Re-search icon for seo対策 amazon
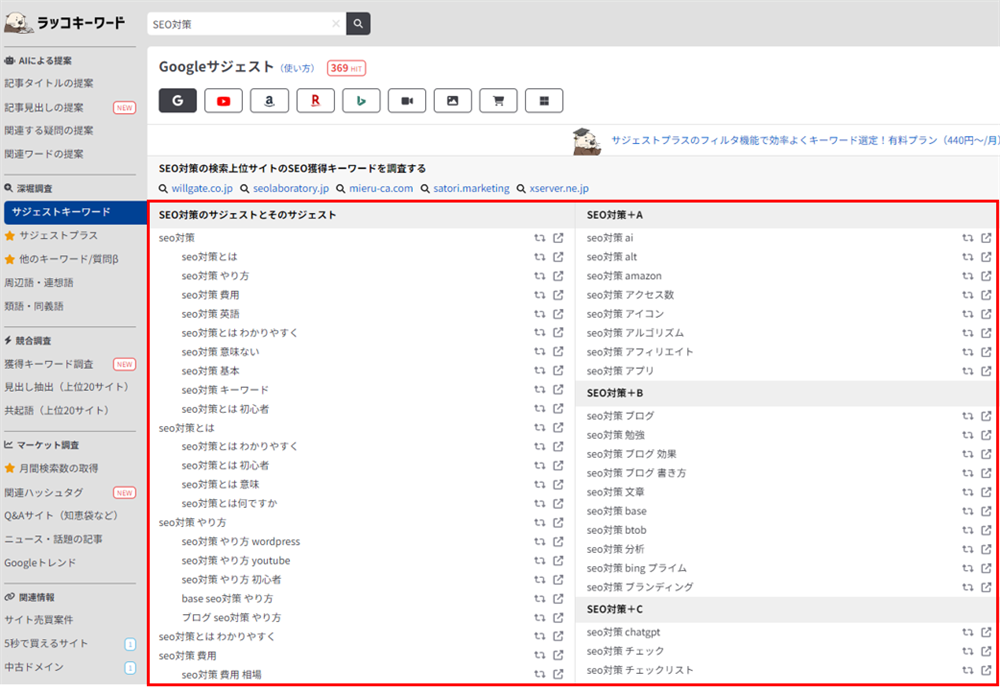The width and height of the screenshot is (1000, 692). click(967, 276)
